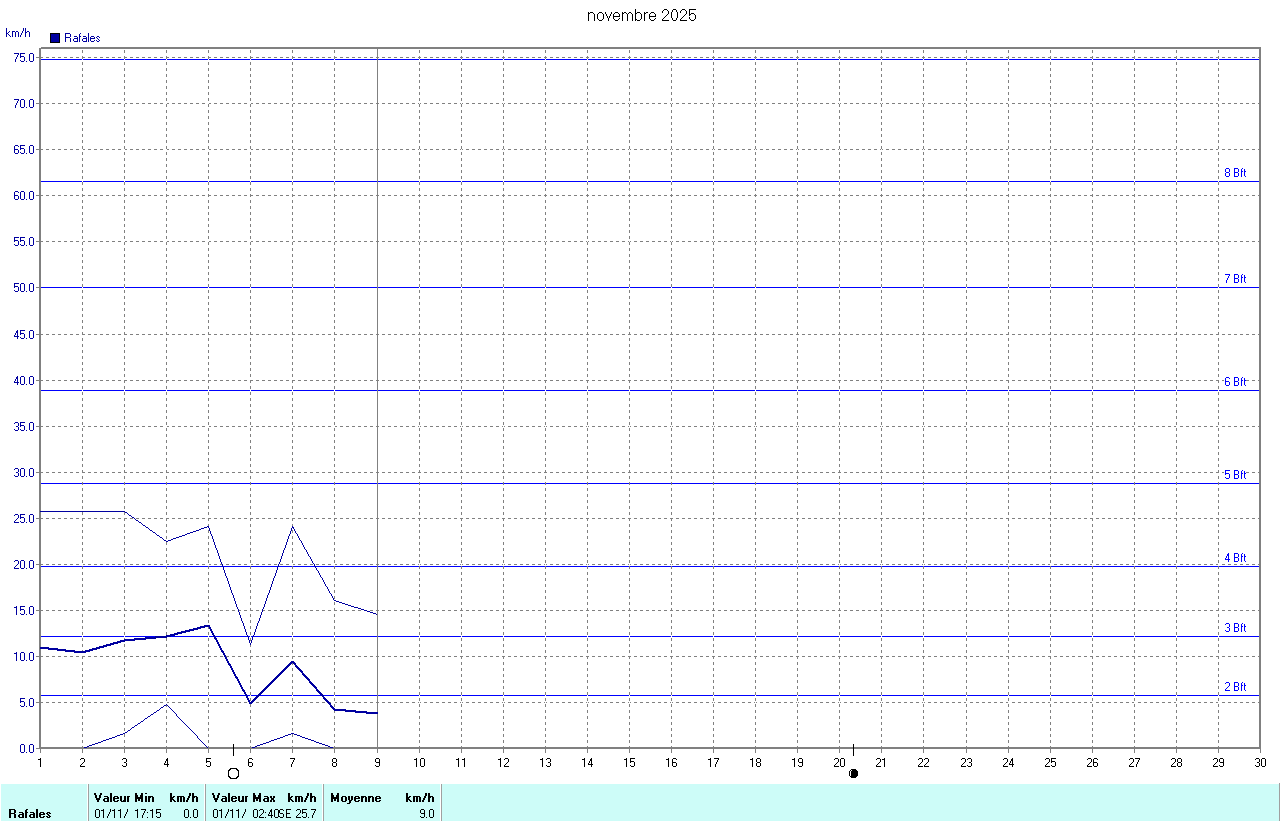The image size is (1280, 821).
Task: Select the Rafales legend label
Action: click(82, 38)
